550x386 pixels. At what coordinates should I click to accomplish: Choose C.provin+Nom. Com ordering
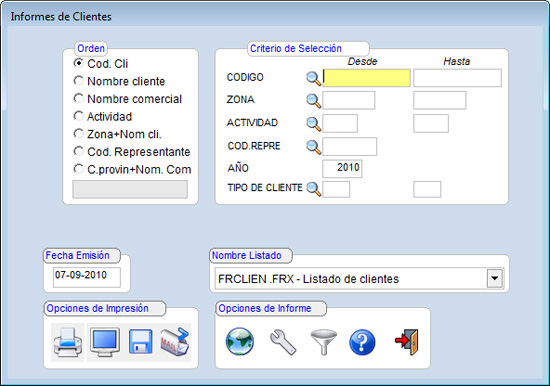click(x=133, y=169)
